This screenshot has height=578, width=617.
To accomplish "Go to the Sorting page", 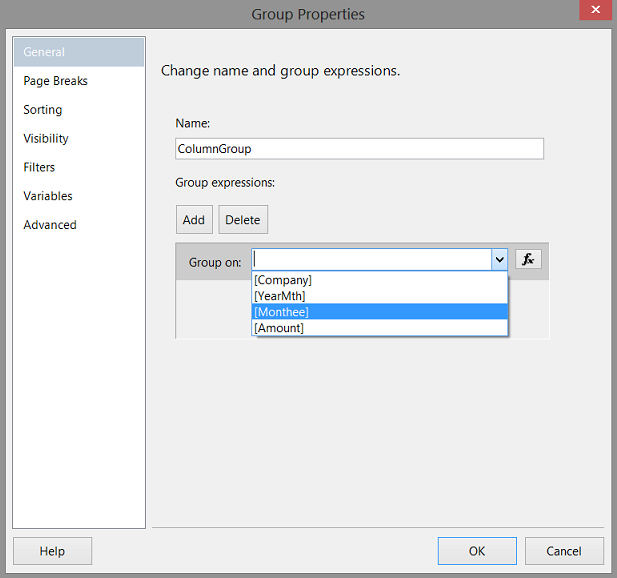I will coord(43,110).
